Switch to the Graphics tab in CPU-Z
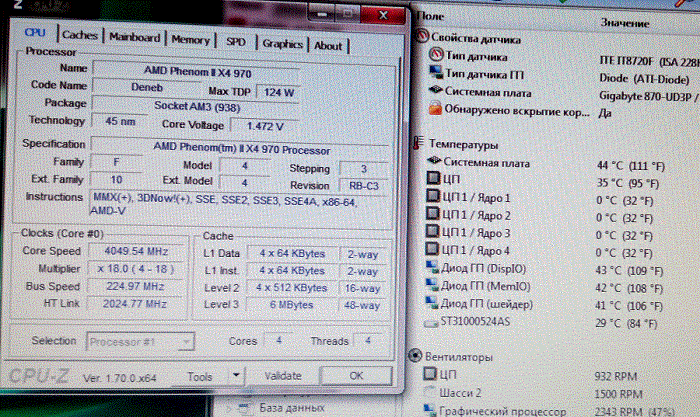The image size is (700, 417). coord(283,44)
